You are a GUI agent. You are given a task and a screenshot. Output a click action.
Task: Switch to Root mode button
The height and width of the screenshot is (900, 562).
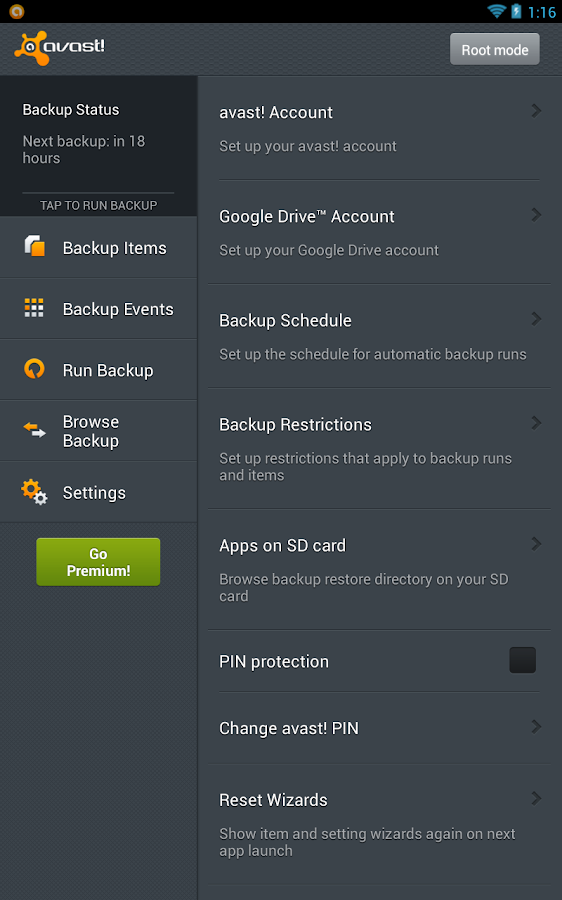coord(495,49)
